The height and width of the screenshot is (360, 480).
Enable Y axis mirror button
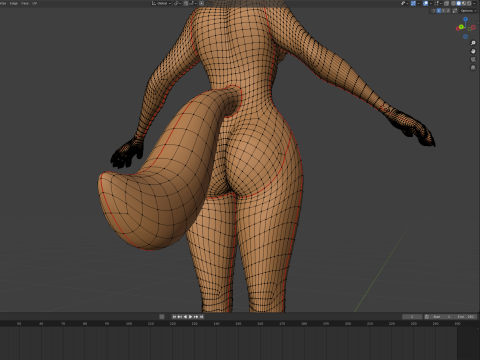(443, 11)
